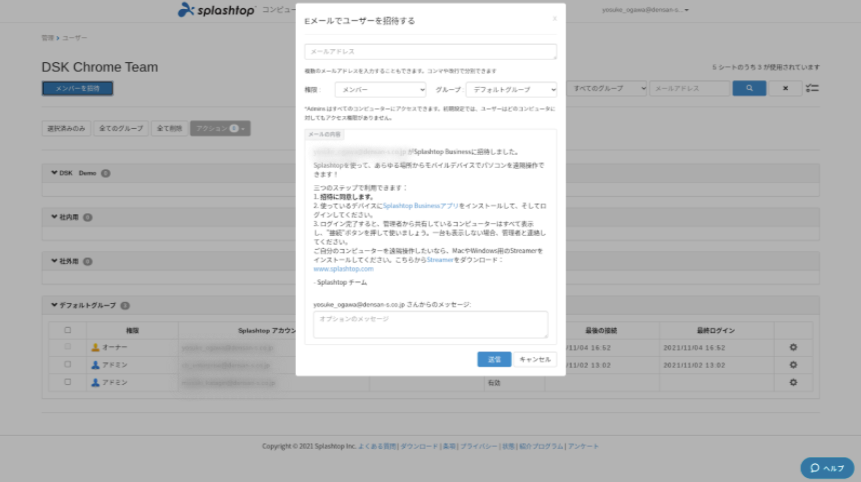
Task: Check the オーナー row checkbox
Action: pos(68,347)
